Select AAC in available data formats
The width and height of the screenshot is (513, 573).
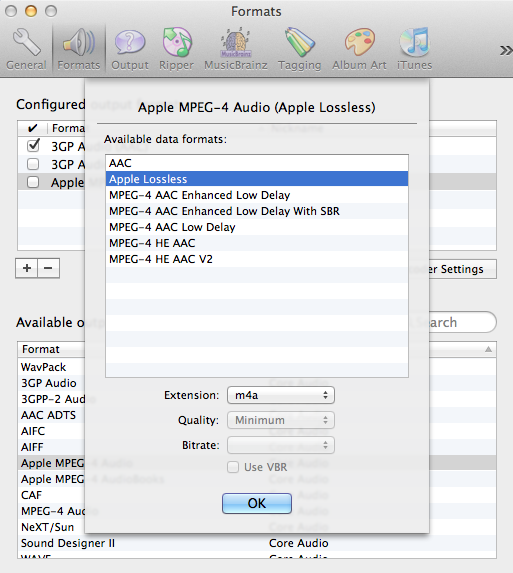[257, 163]
